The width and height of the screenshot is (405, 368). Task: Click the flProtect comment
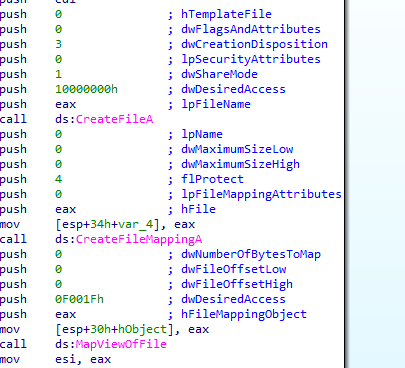[x=212, y=179]
